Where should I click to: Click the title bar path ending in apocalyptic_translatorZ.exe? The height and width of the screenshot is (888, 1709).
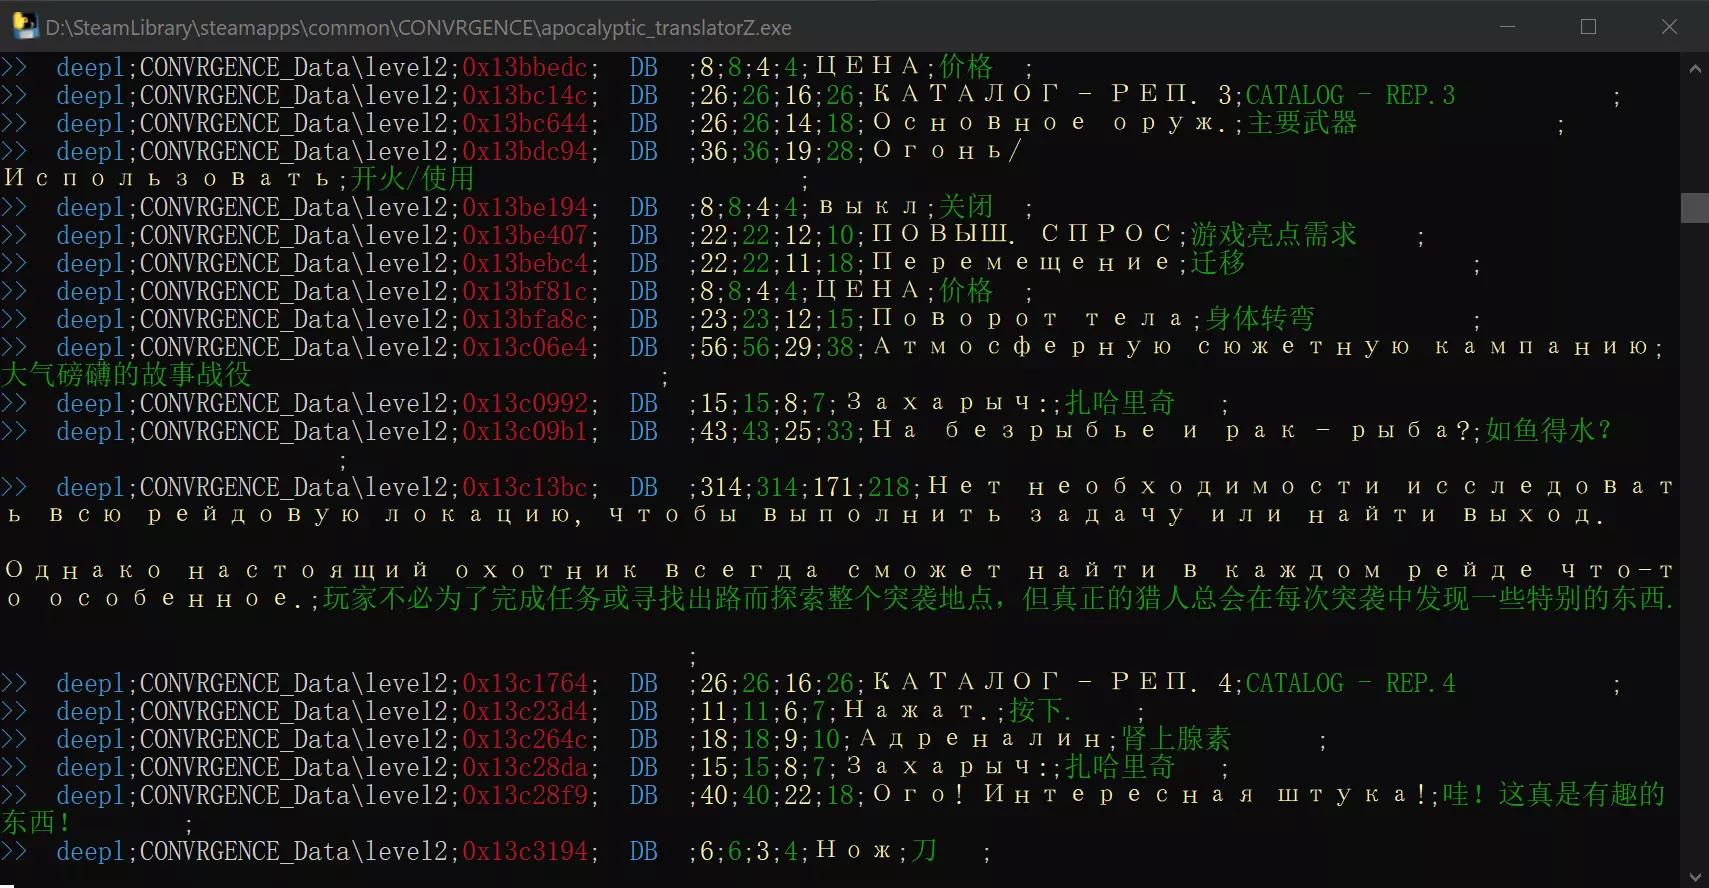419,28
